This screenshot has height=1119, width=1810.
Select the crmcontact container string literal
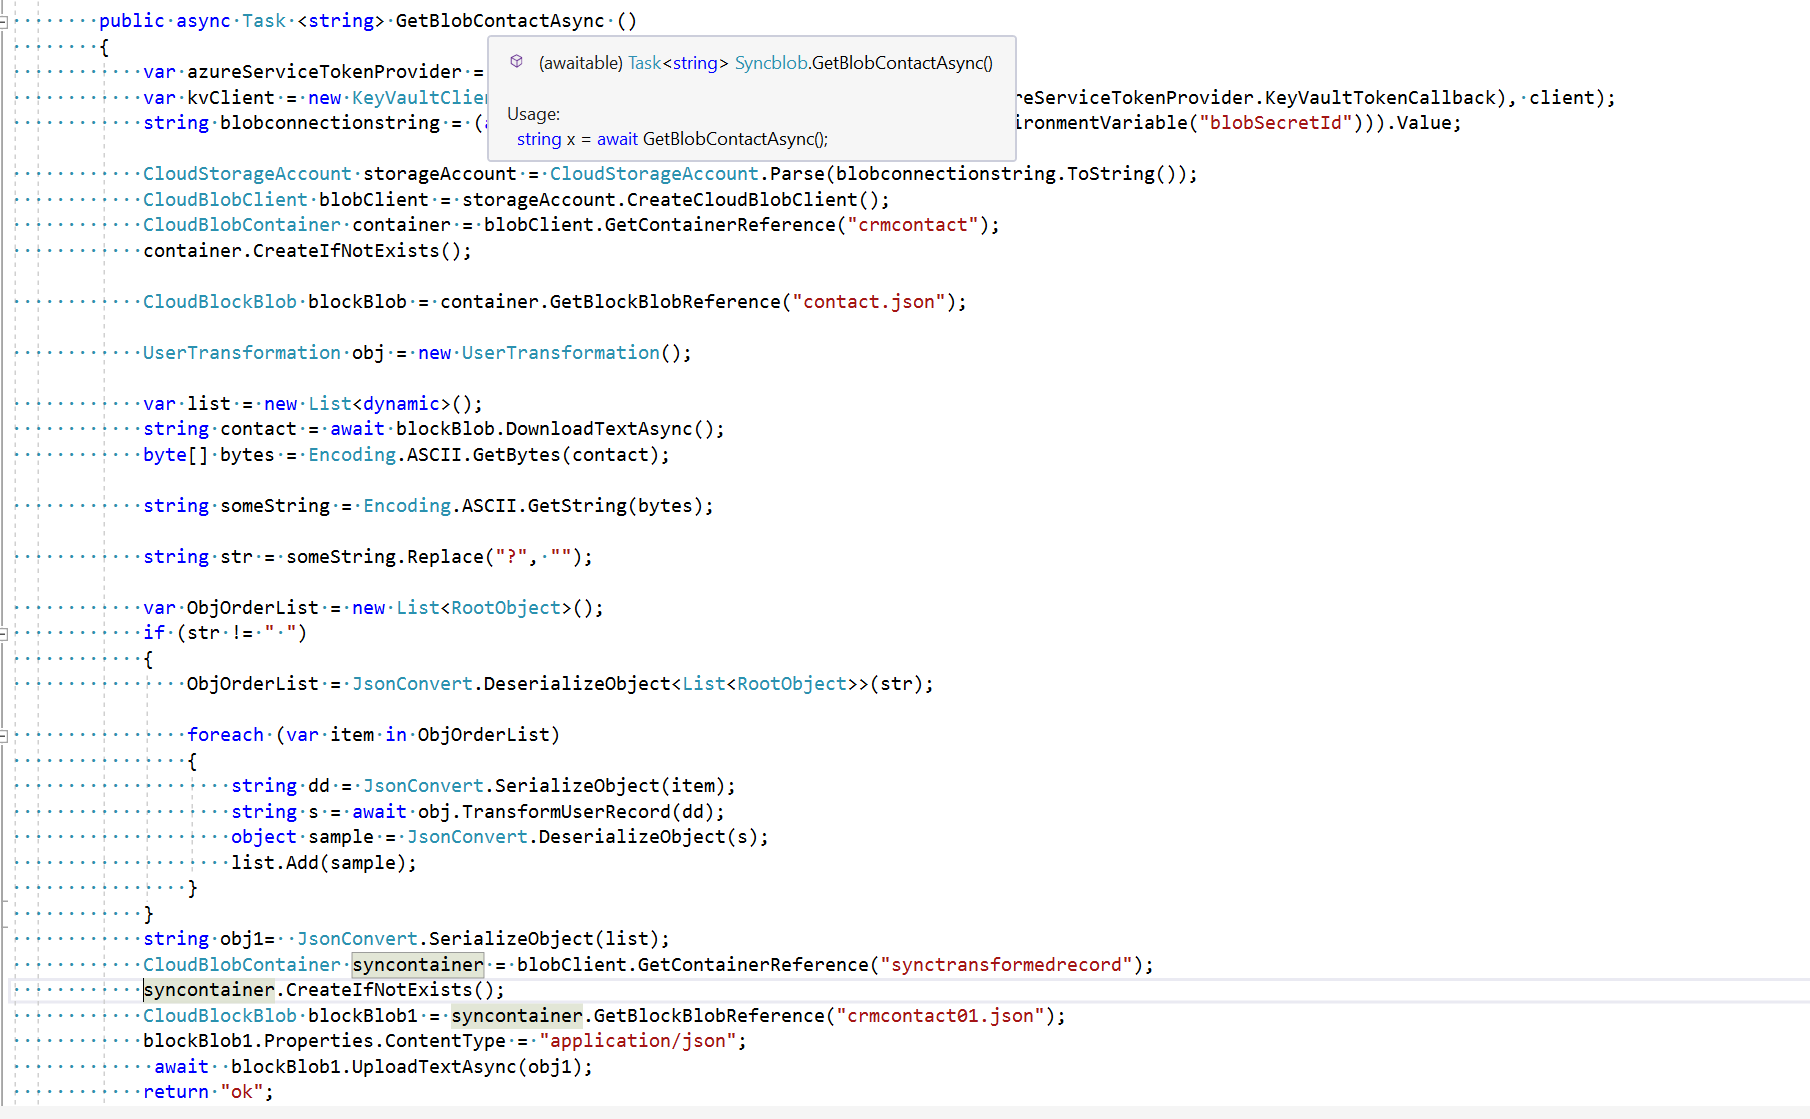(x=912, y=224)
